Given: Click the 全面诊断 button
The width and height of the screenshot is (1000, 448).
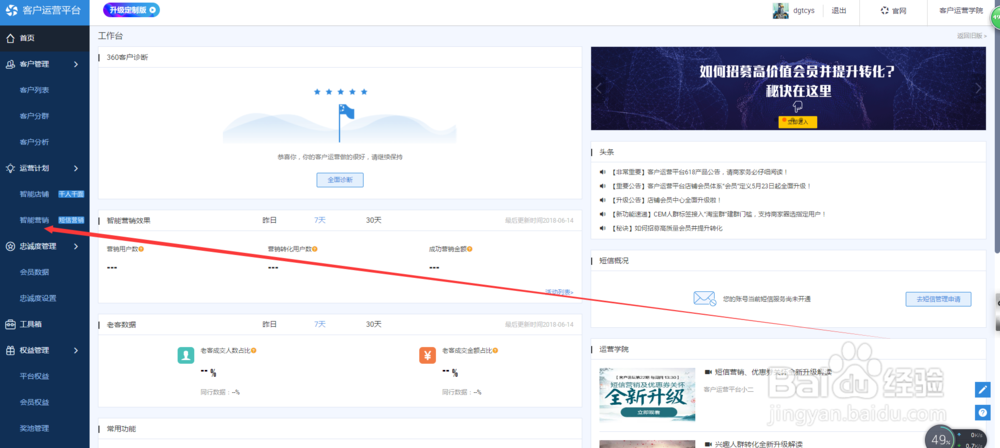Looking at the screenshot, I should [x=340, y=180].
